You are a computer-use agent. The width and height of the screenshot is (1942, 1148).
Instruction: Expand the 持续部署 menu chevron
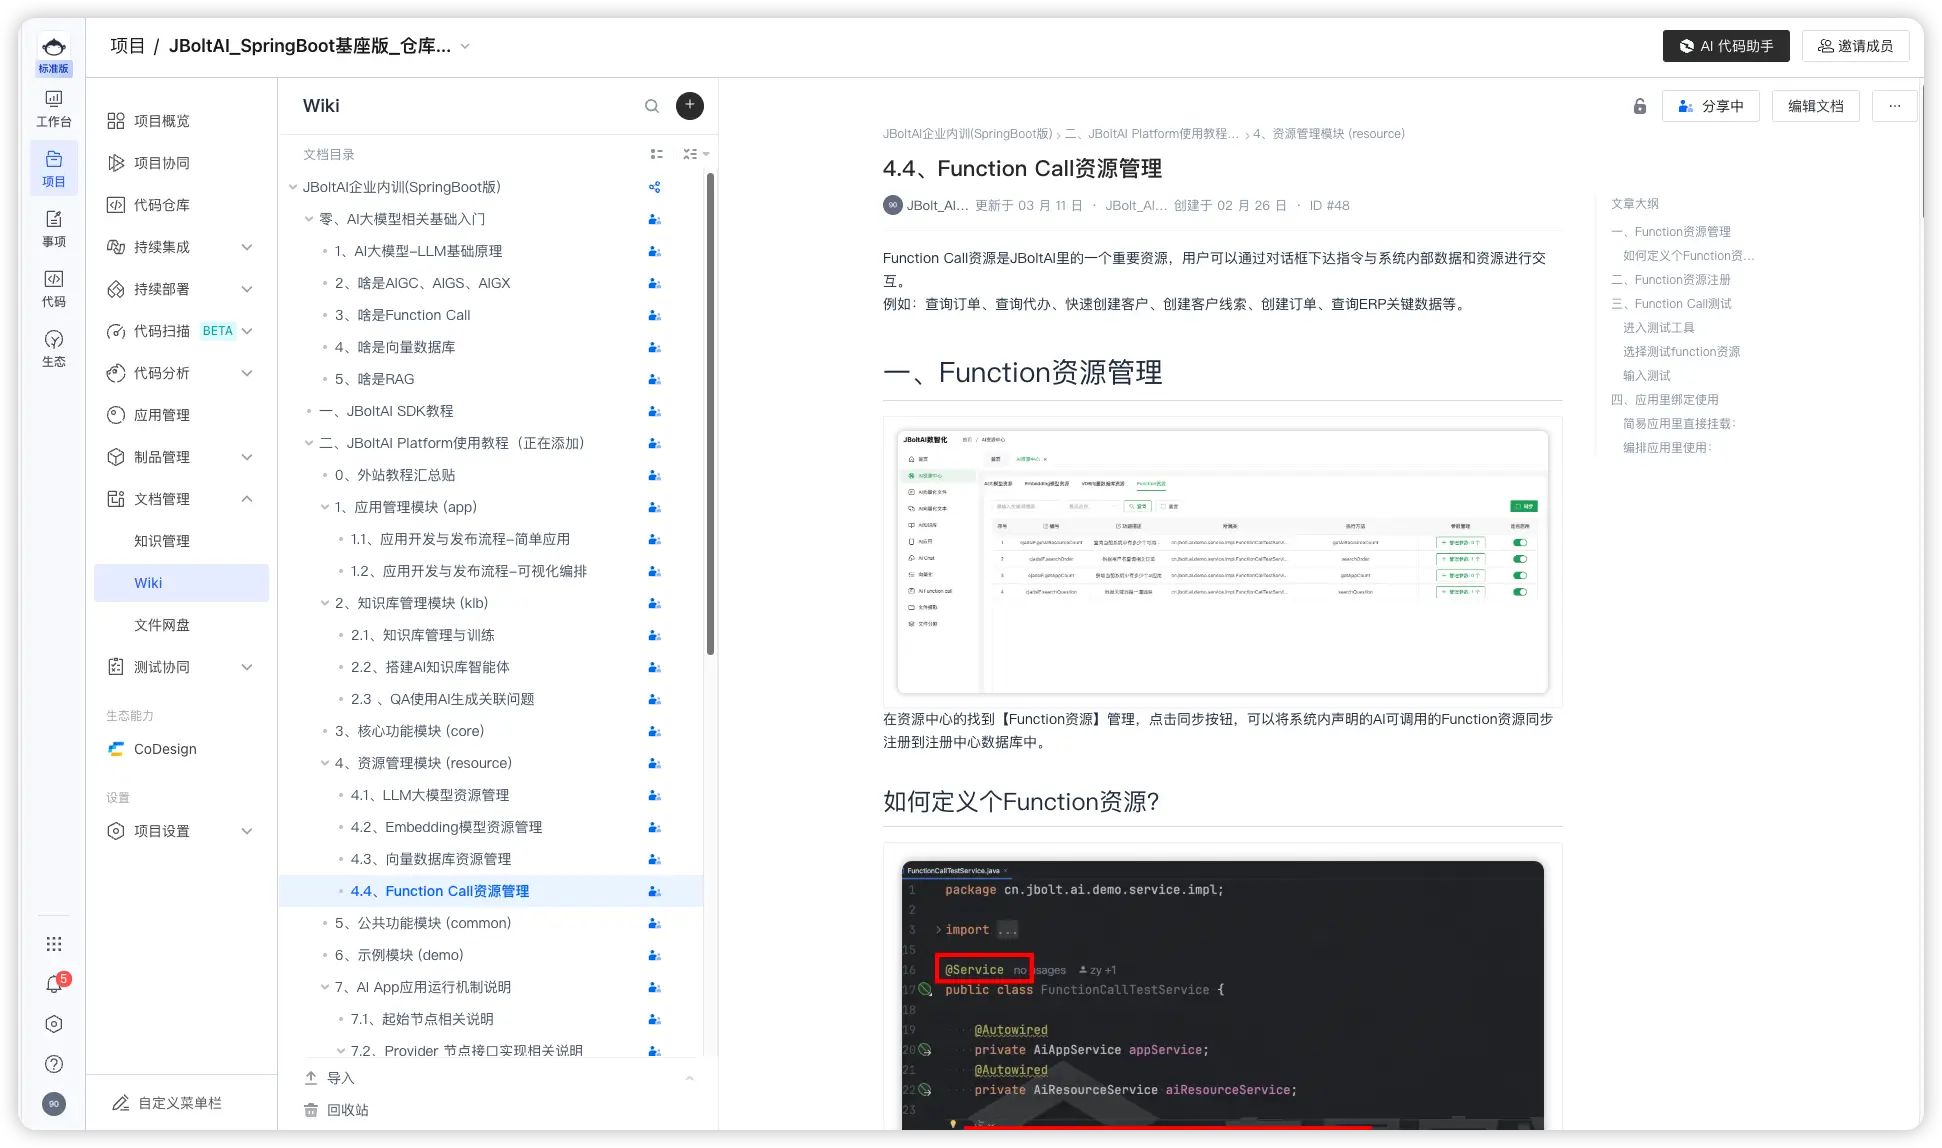247,289
